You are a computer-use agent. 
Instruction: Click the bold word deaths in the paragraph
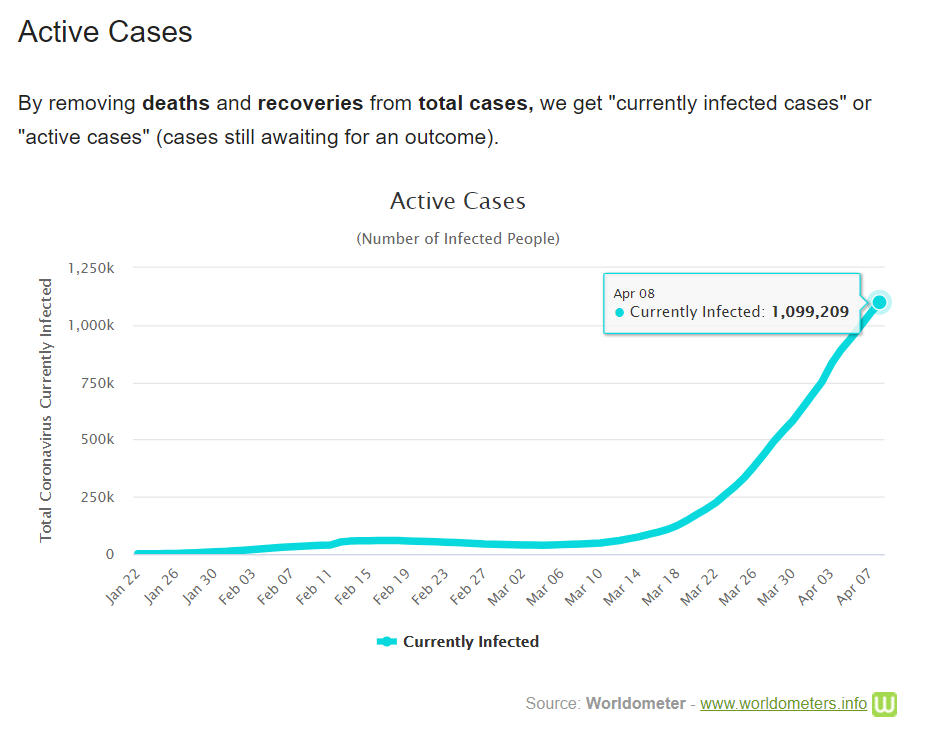point(176,103)
